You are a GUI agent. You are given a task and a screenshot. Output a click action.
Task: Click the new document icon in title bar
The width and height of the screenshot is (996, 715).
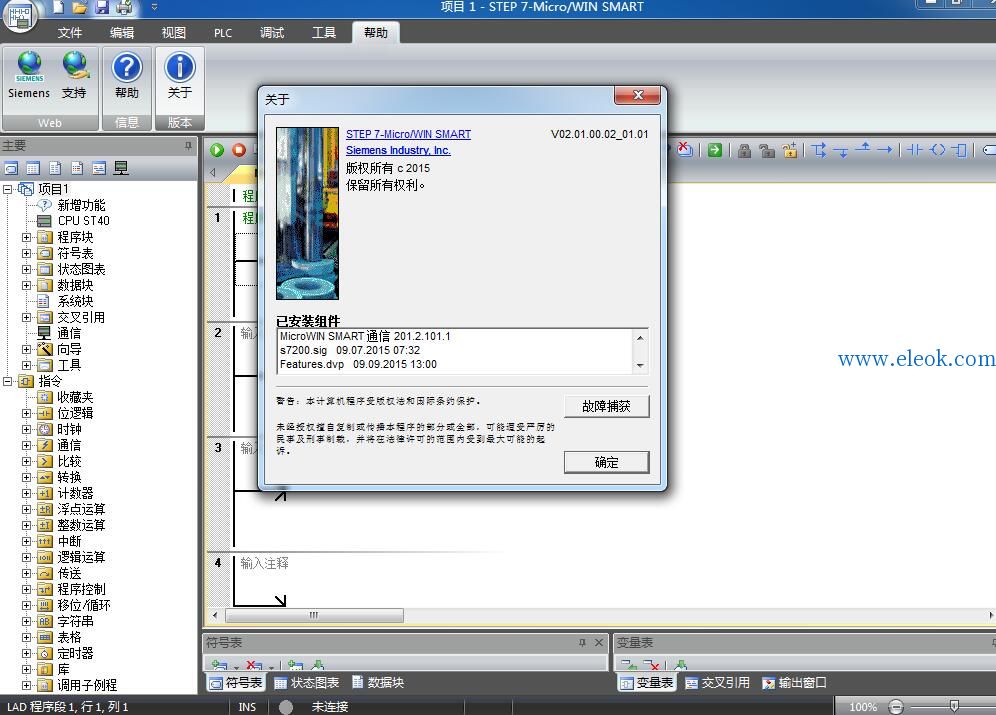[58, 8]
